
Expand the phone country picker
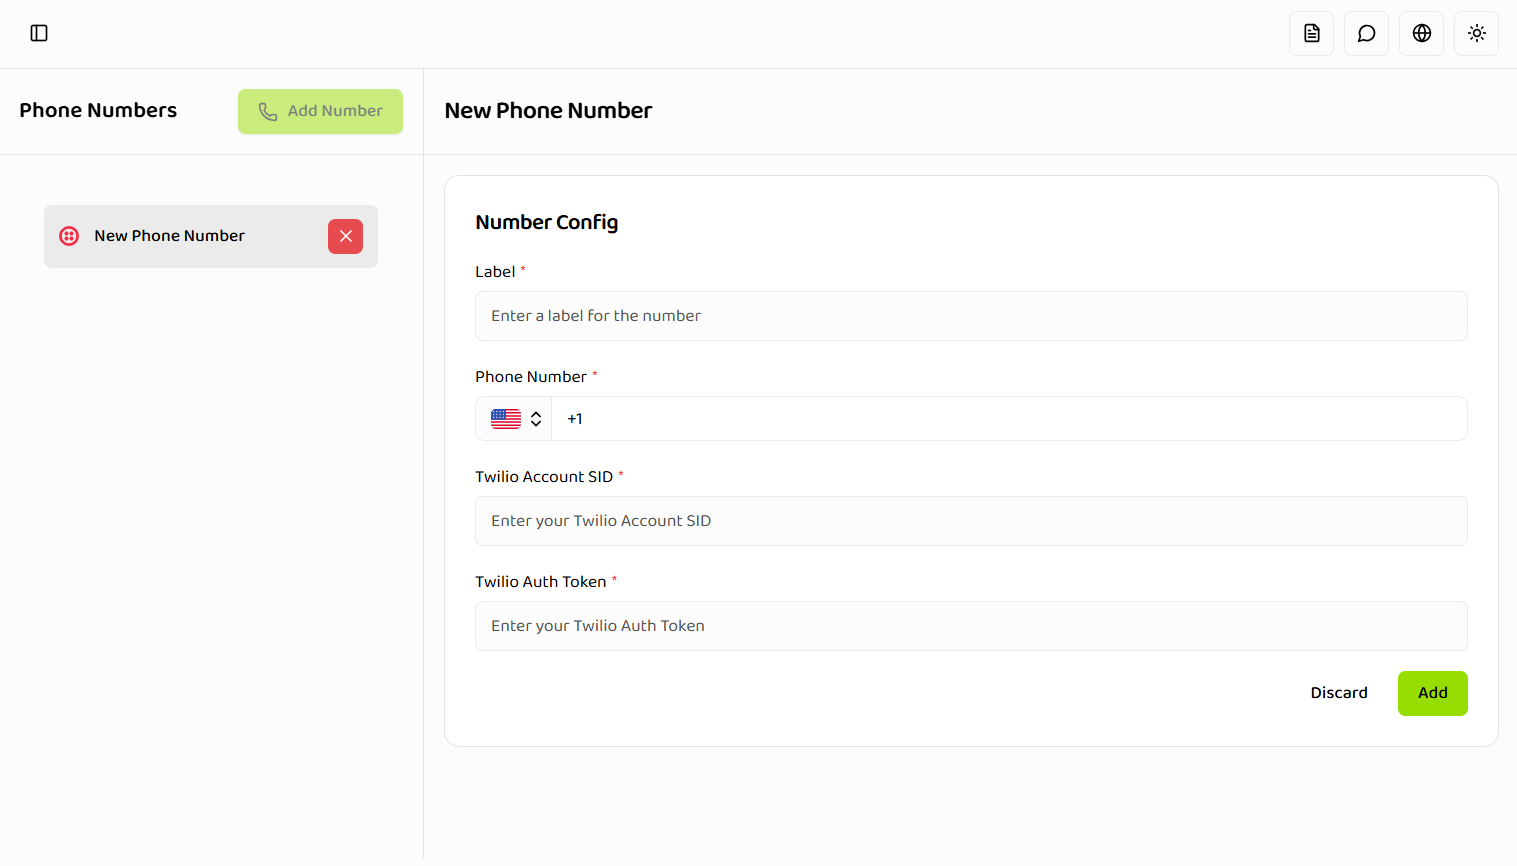point(513,418)
